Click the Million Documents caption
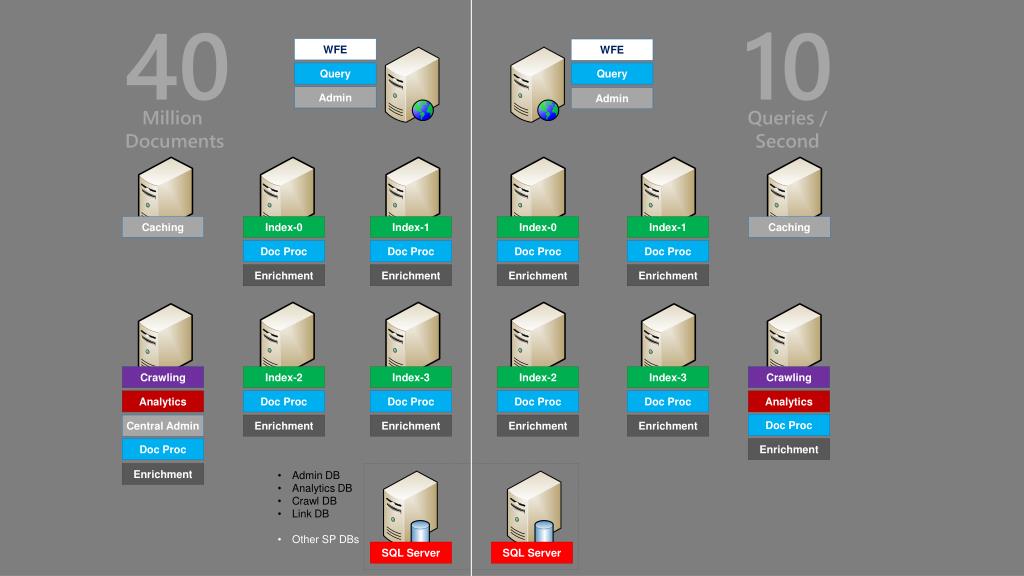The width and height of the screenshot is (1024, 576). click(174, 129)
